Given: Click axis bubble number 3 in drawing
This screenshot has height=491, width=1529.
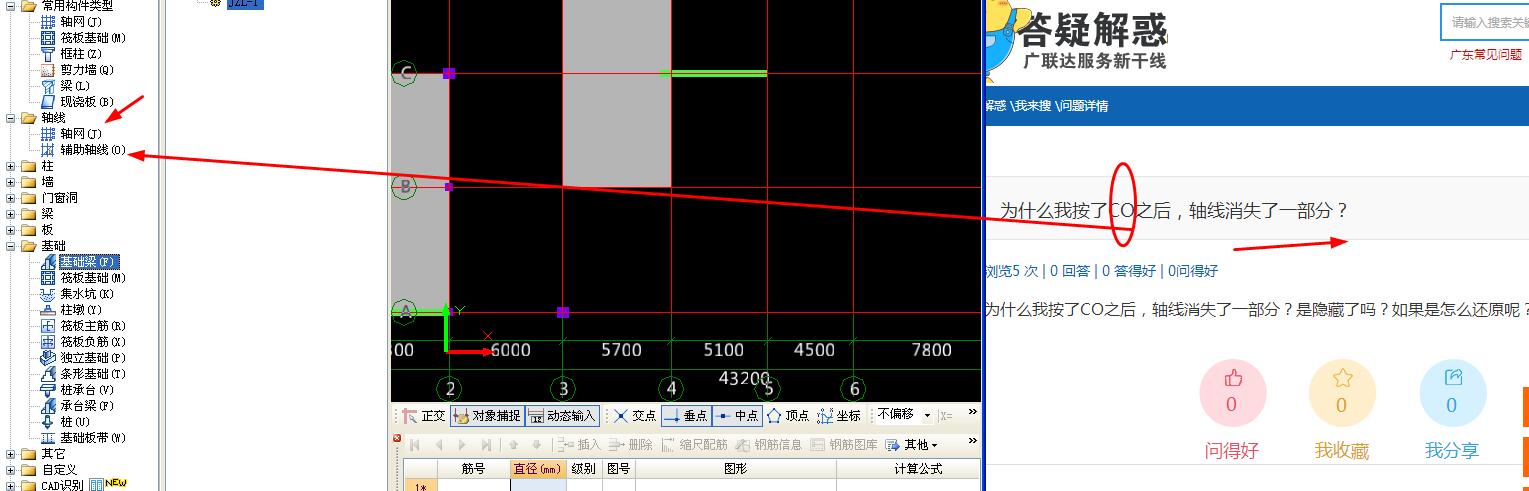Looking at the screenshot, I should point(563,389).
